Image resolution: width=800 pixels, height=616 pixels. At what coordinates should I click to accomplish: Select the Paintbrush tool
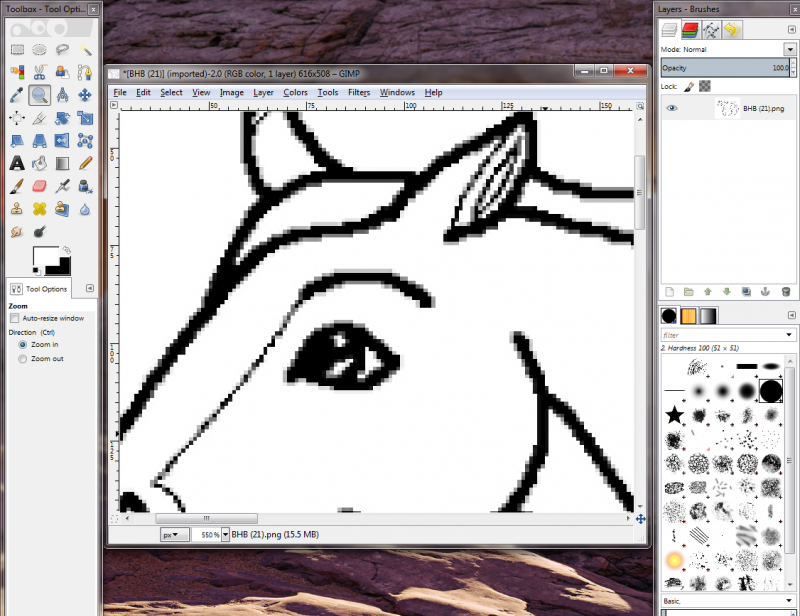click(17, 186)
